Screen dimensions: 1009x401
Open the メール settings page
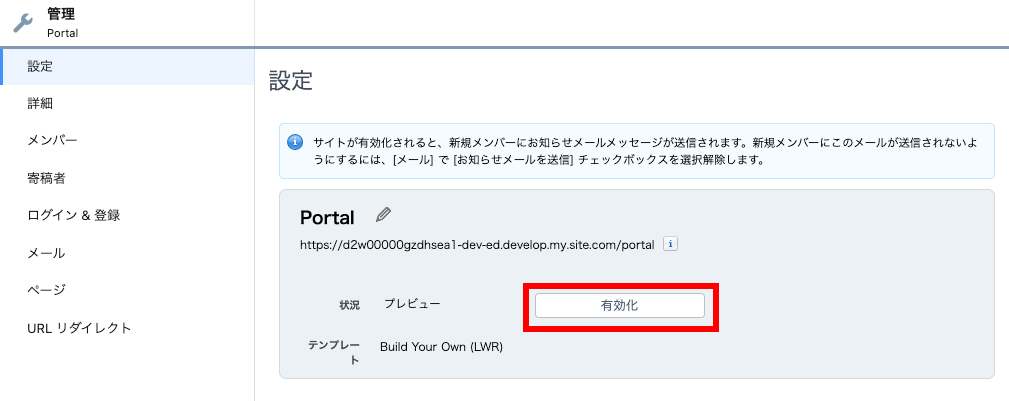46,253
